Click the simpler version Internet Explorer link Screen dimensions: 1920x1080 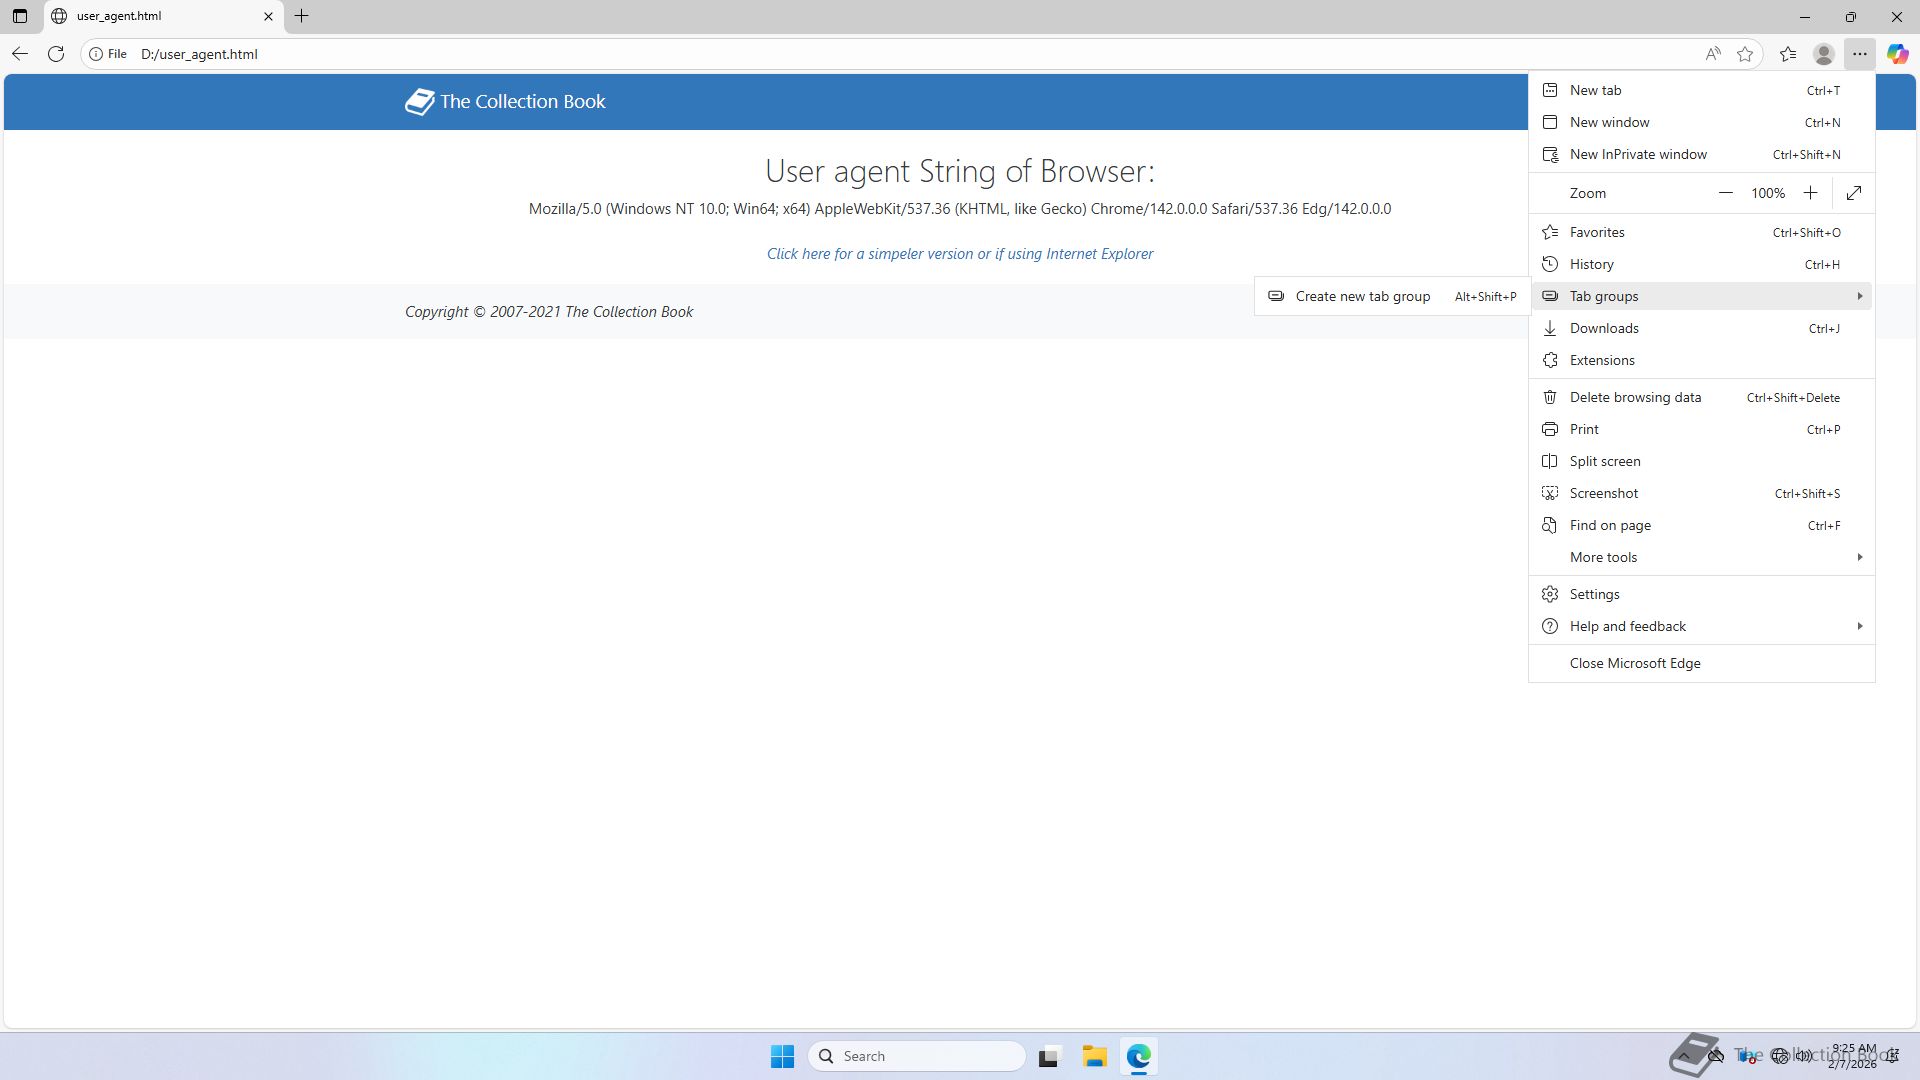[x=959, y=254]
